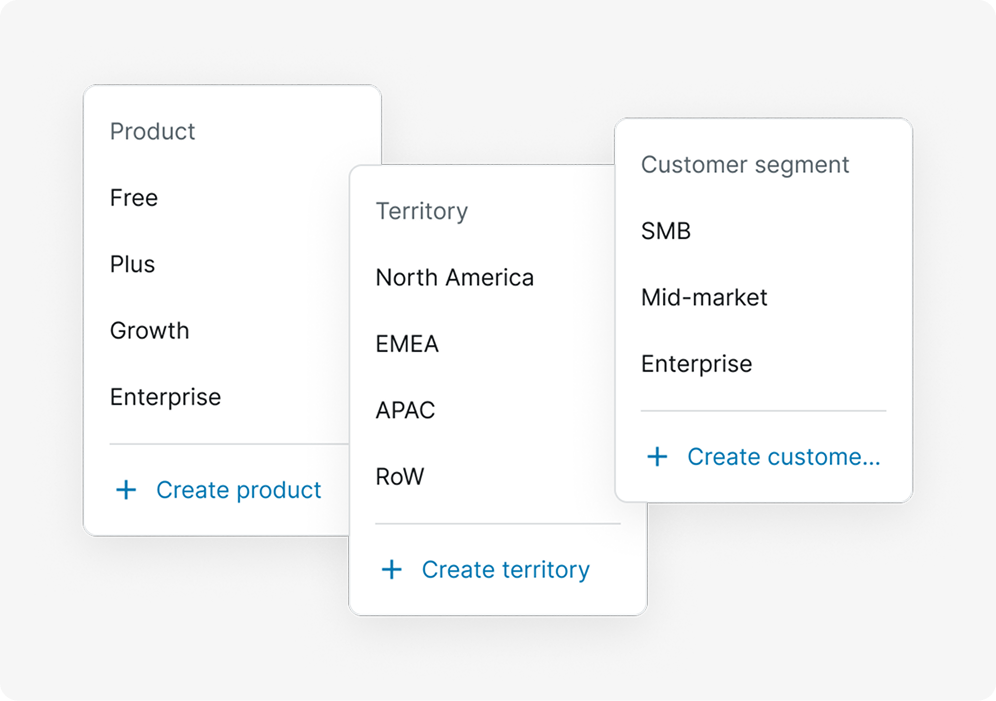Pick Enterprise in the Product list

coord(165,397)
